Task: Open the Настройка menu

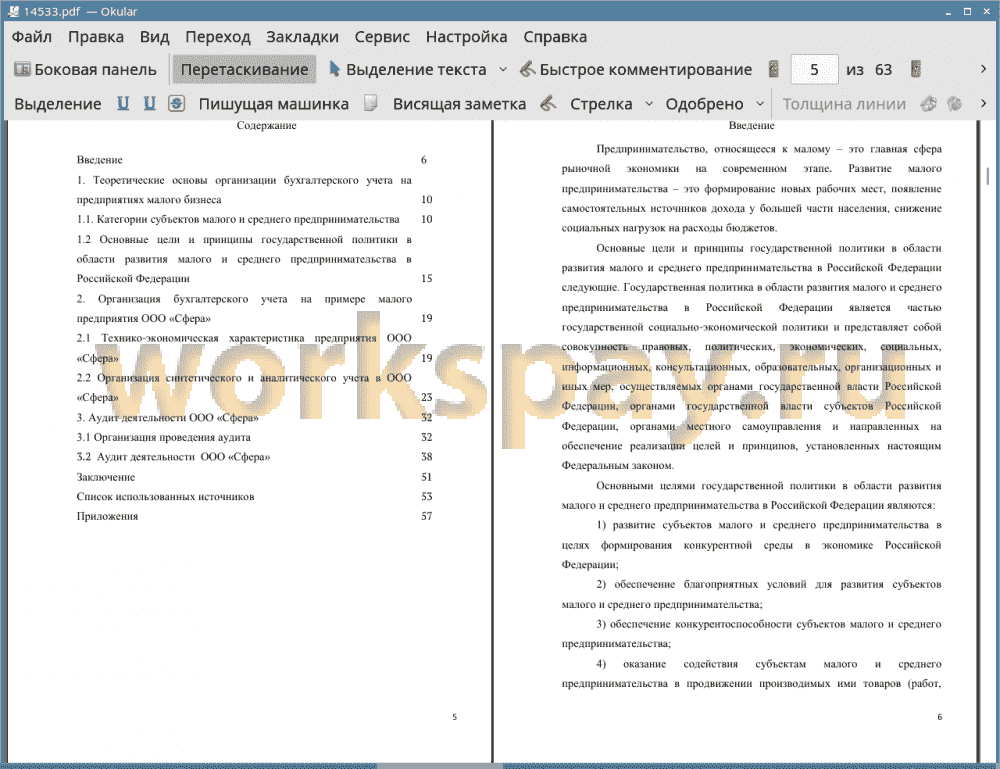Action: click(x=466, y=37)
